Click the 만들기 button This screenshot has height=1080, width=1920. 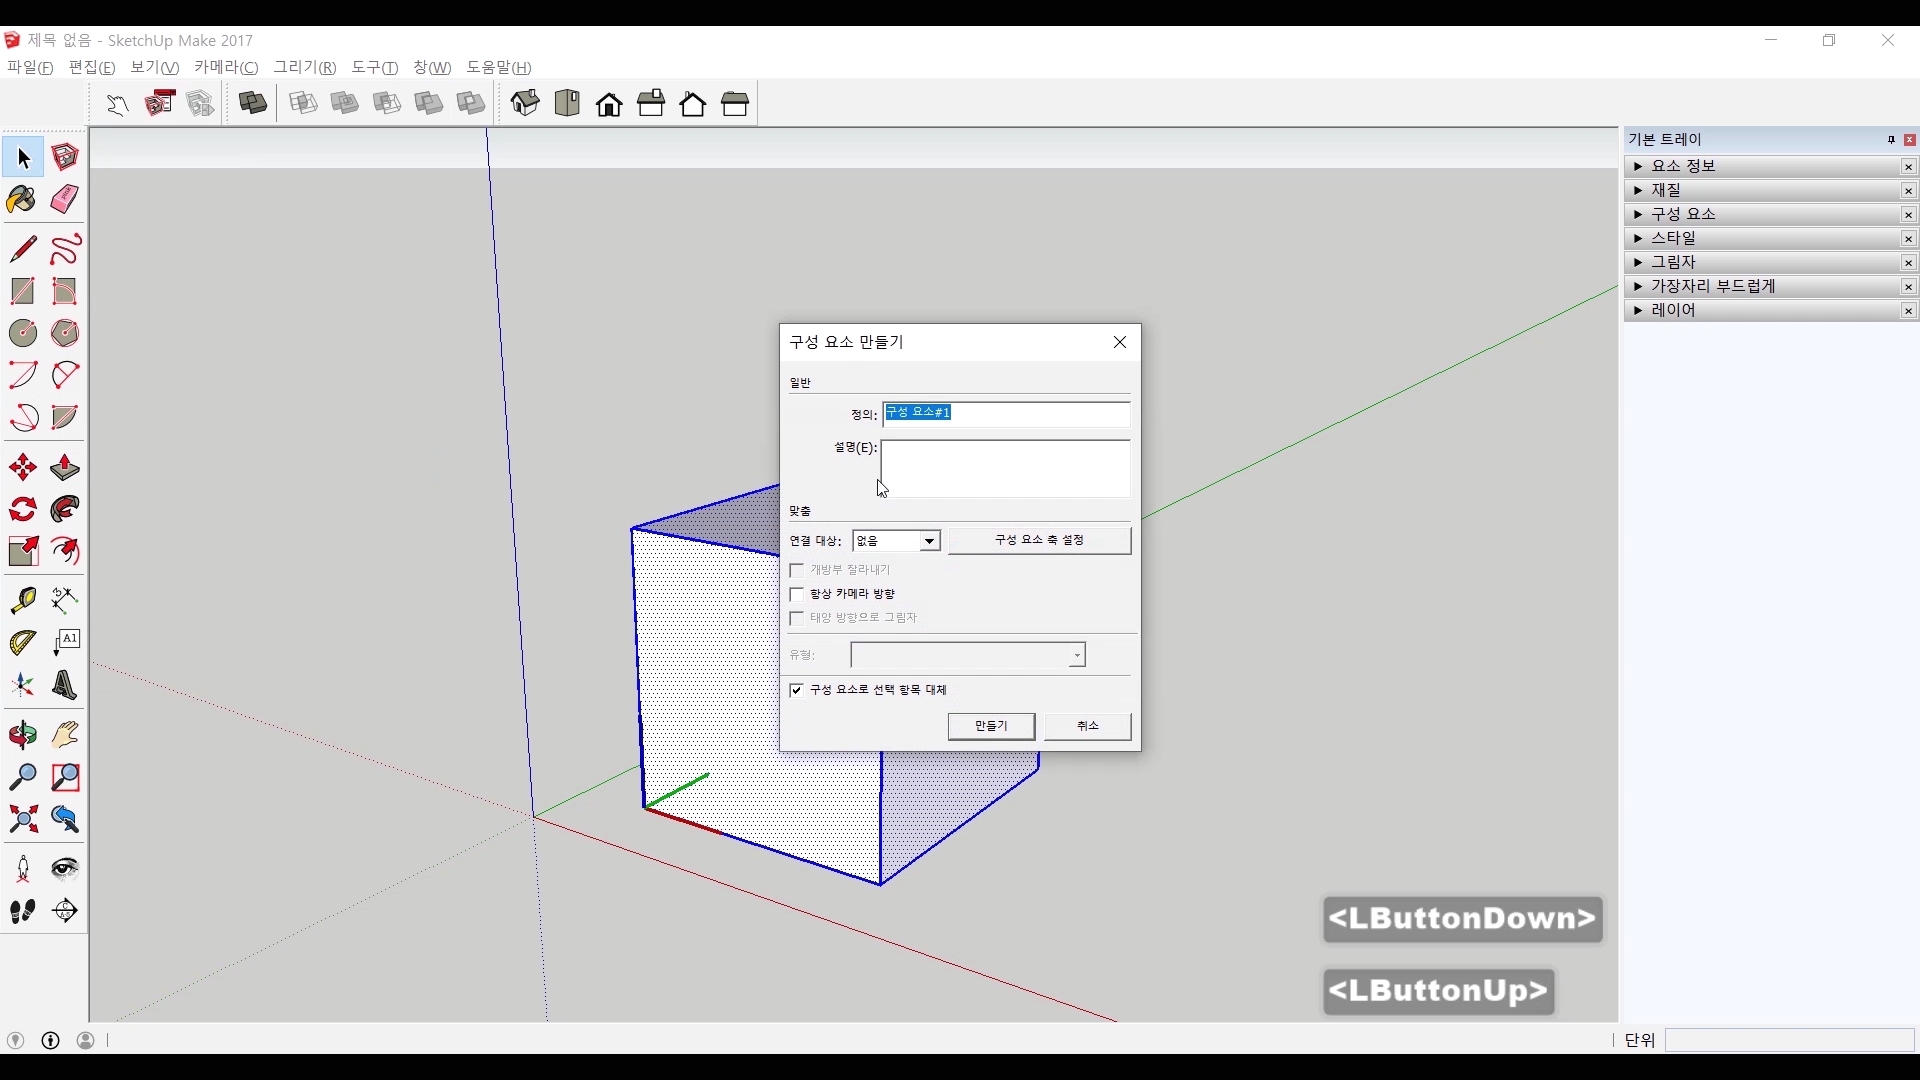coord(991,726)
